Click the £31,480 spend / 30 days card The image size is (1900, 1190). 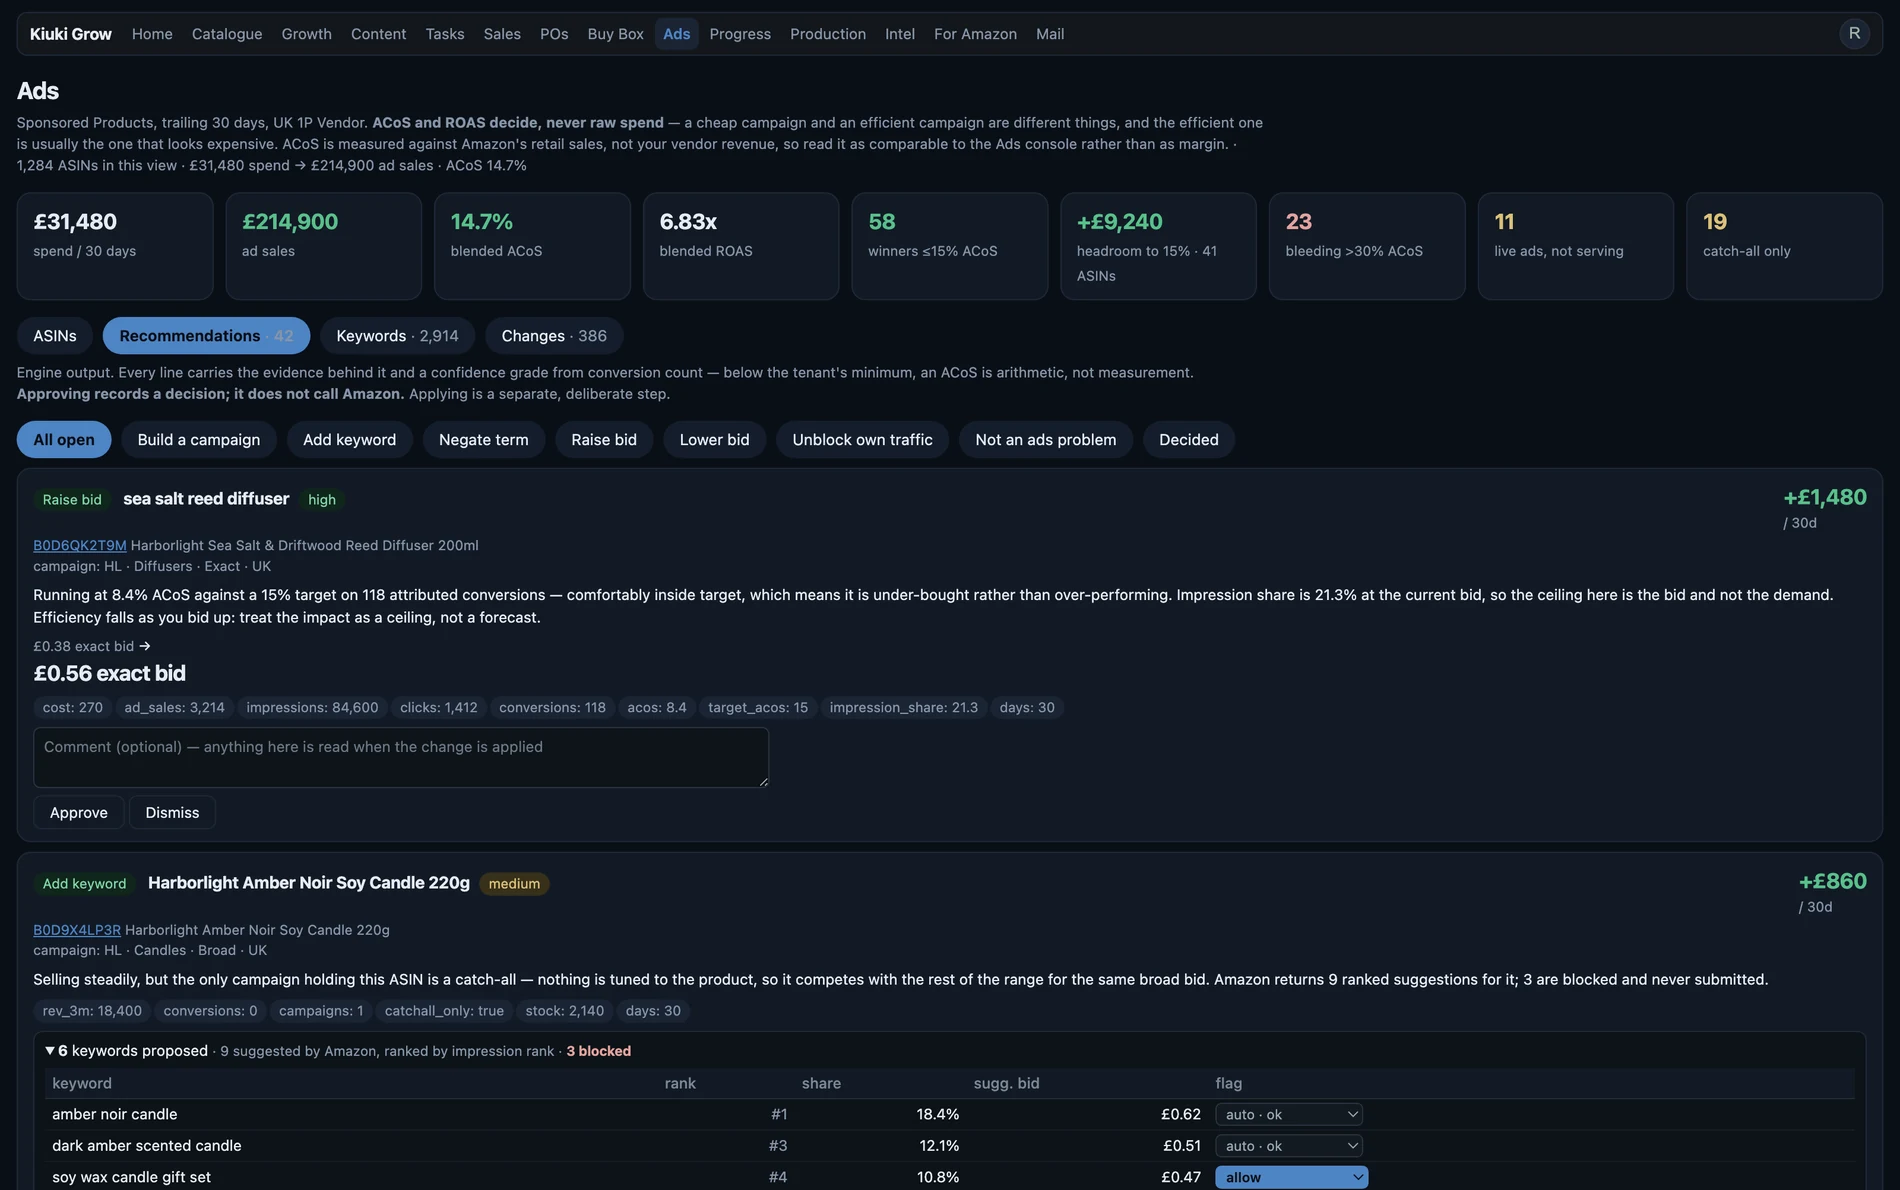coord(115,246)
